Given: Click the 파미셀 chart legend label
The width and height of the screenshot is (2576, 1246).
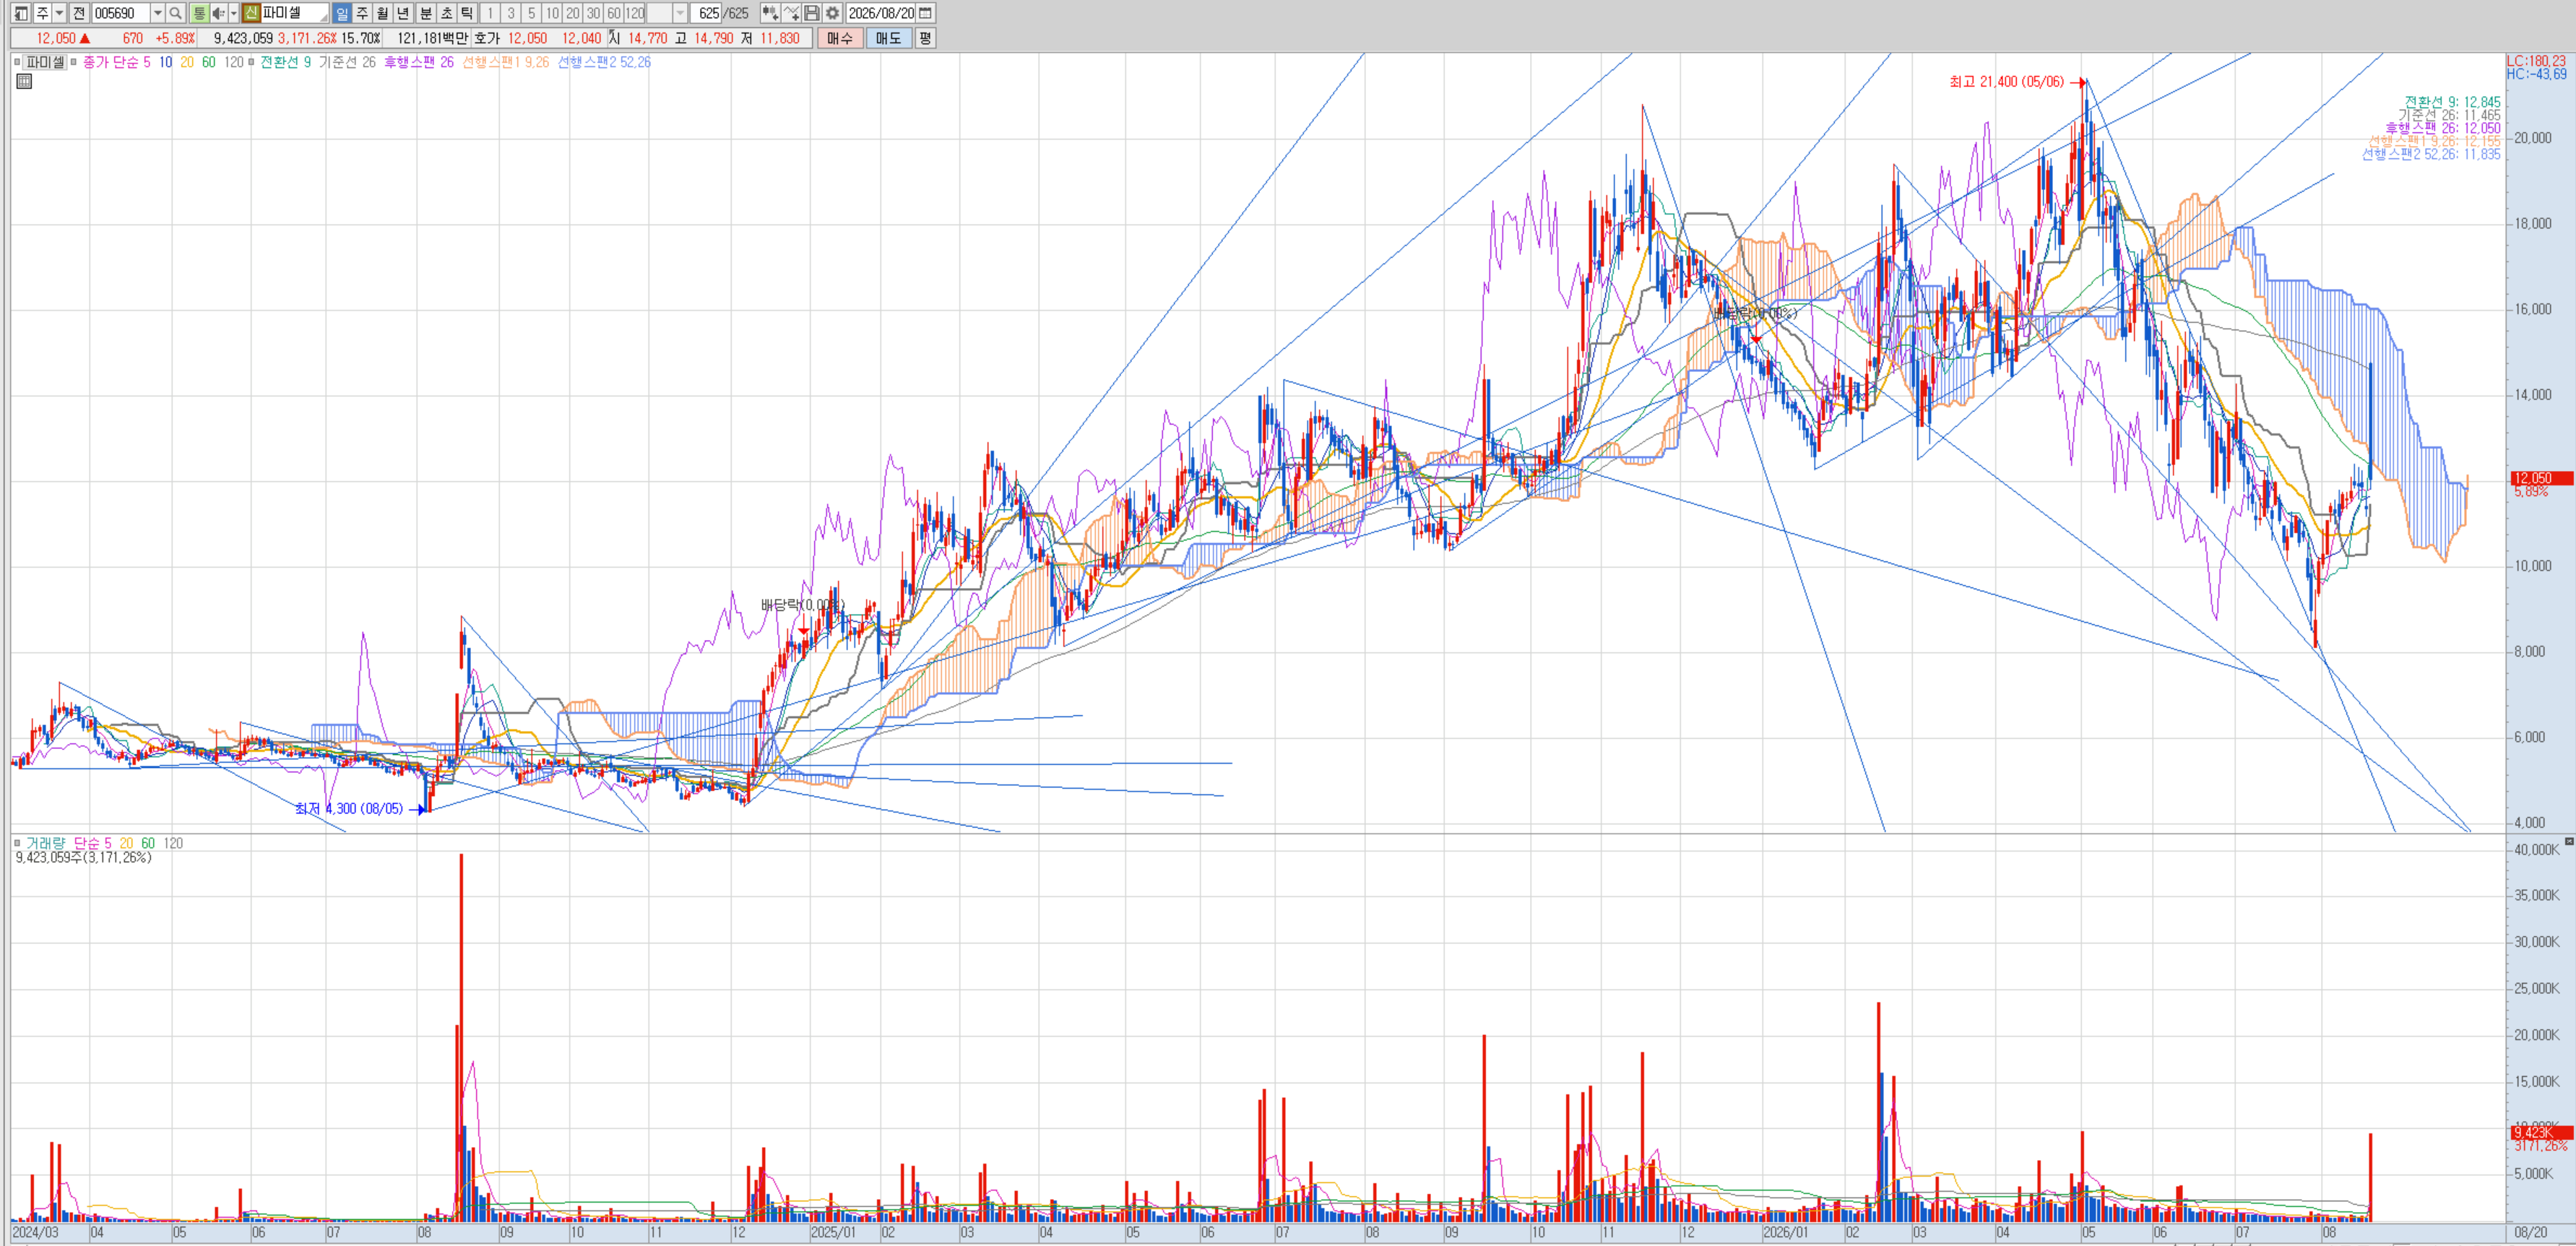Looking at the screenshot, I should tap(45, 62).
